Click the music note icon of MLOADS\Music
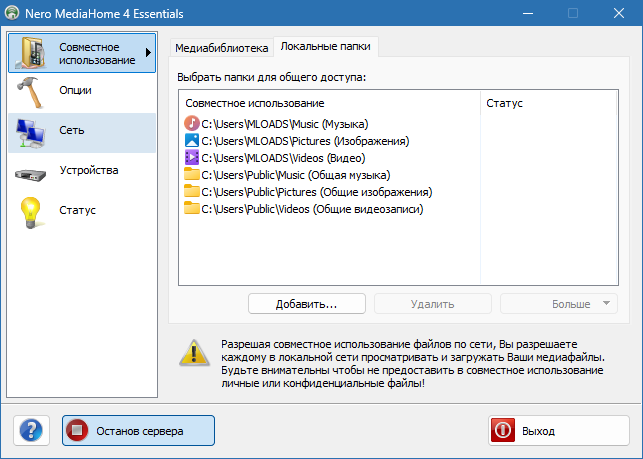 [x=192, y=123]
